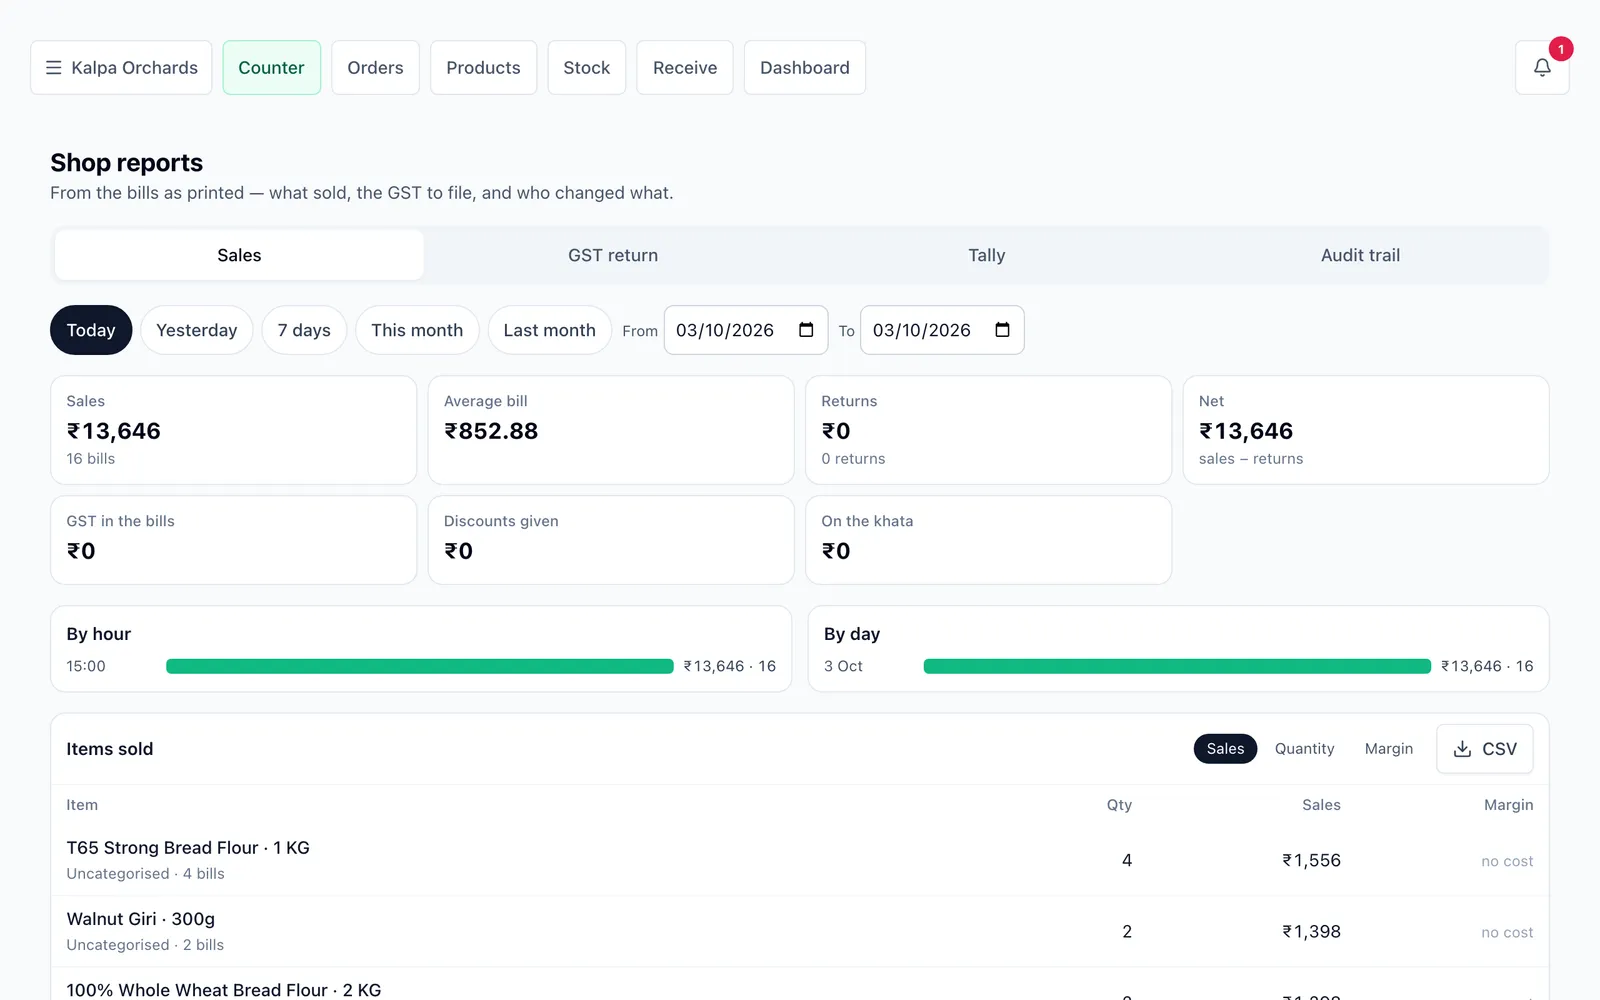Open notifications bell

[1542, 67]
